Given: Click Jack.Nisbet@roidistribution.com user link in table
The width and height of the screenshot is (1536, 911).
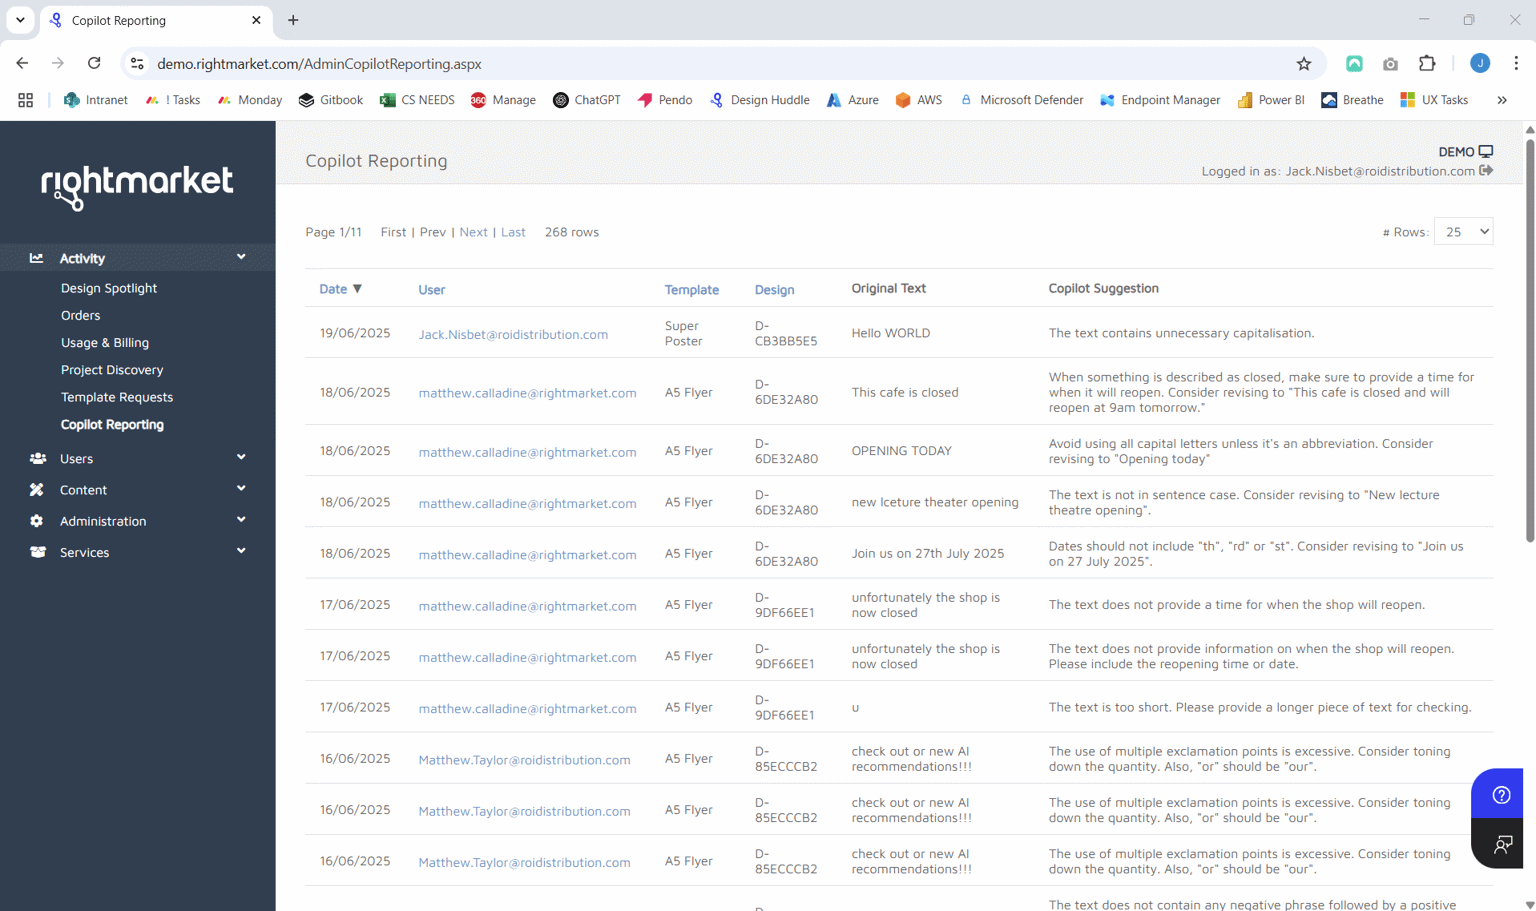Looking at the screenshot, I should [x=513, y=334].
